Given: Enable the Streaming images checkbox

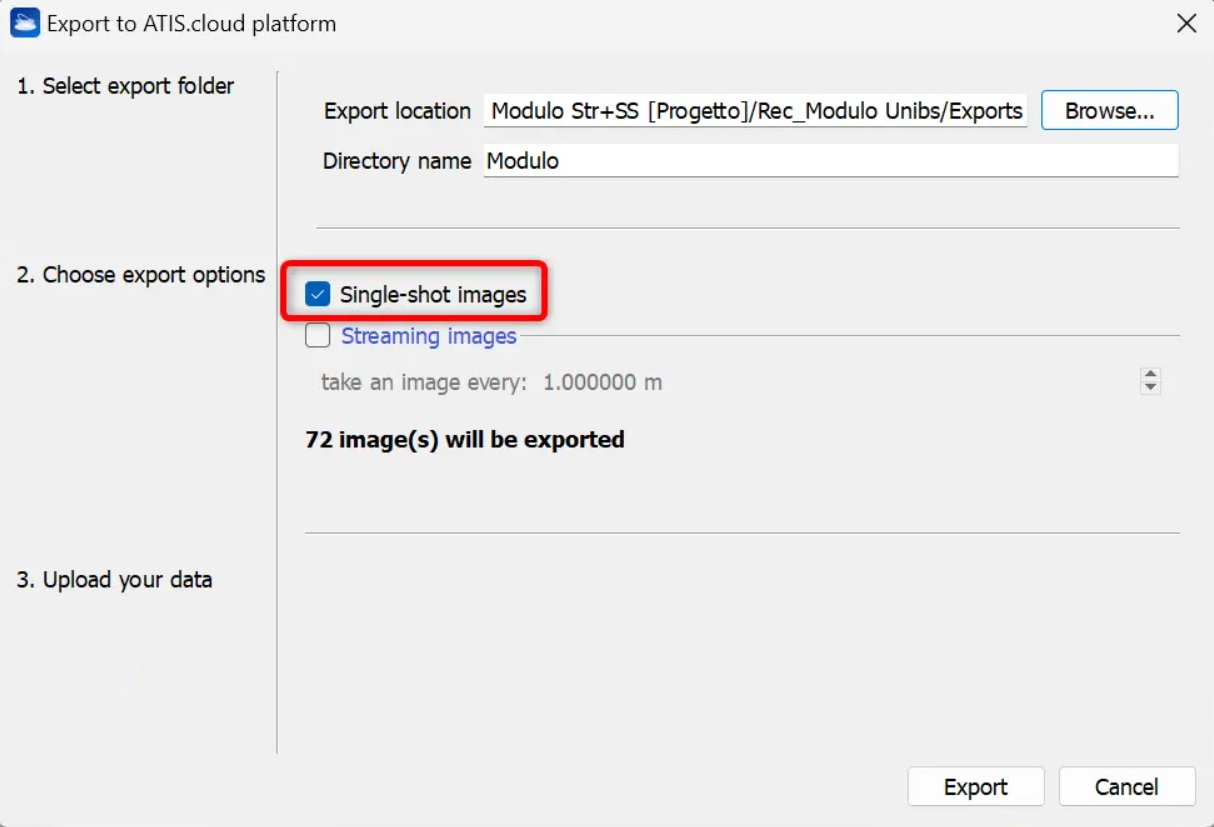Looking at the screenshot, I should [x=318, y=336].
